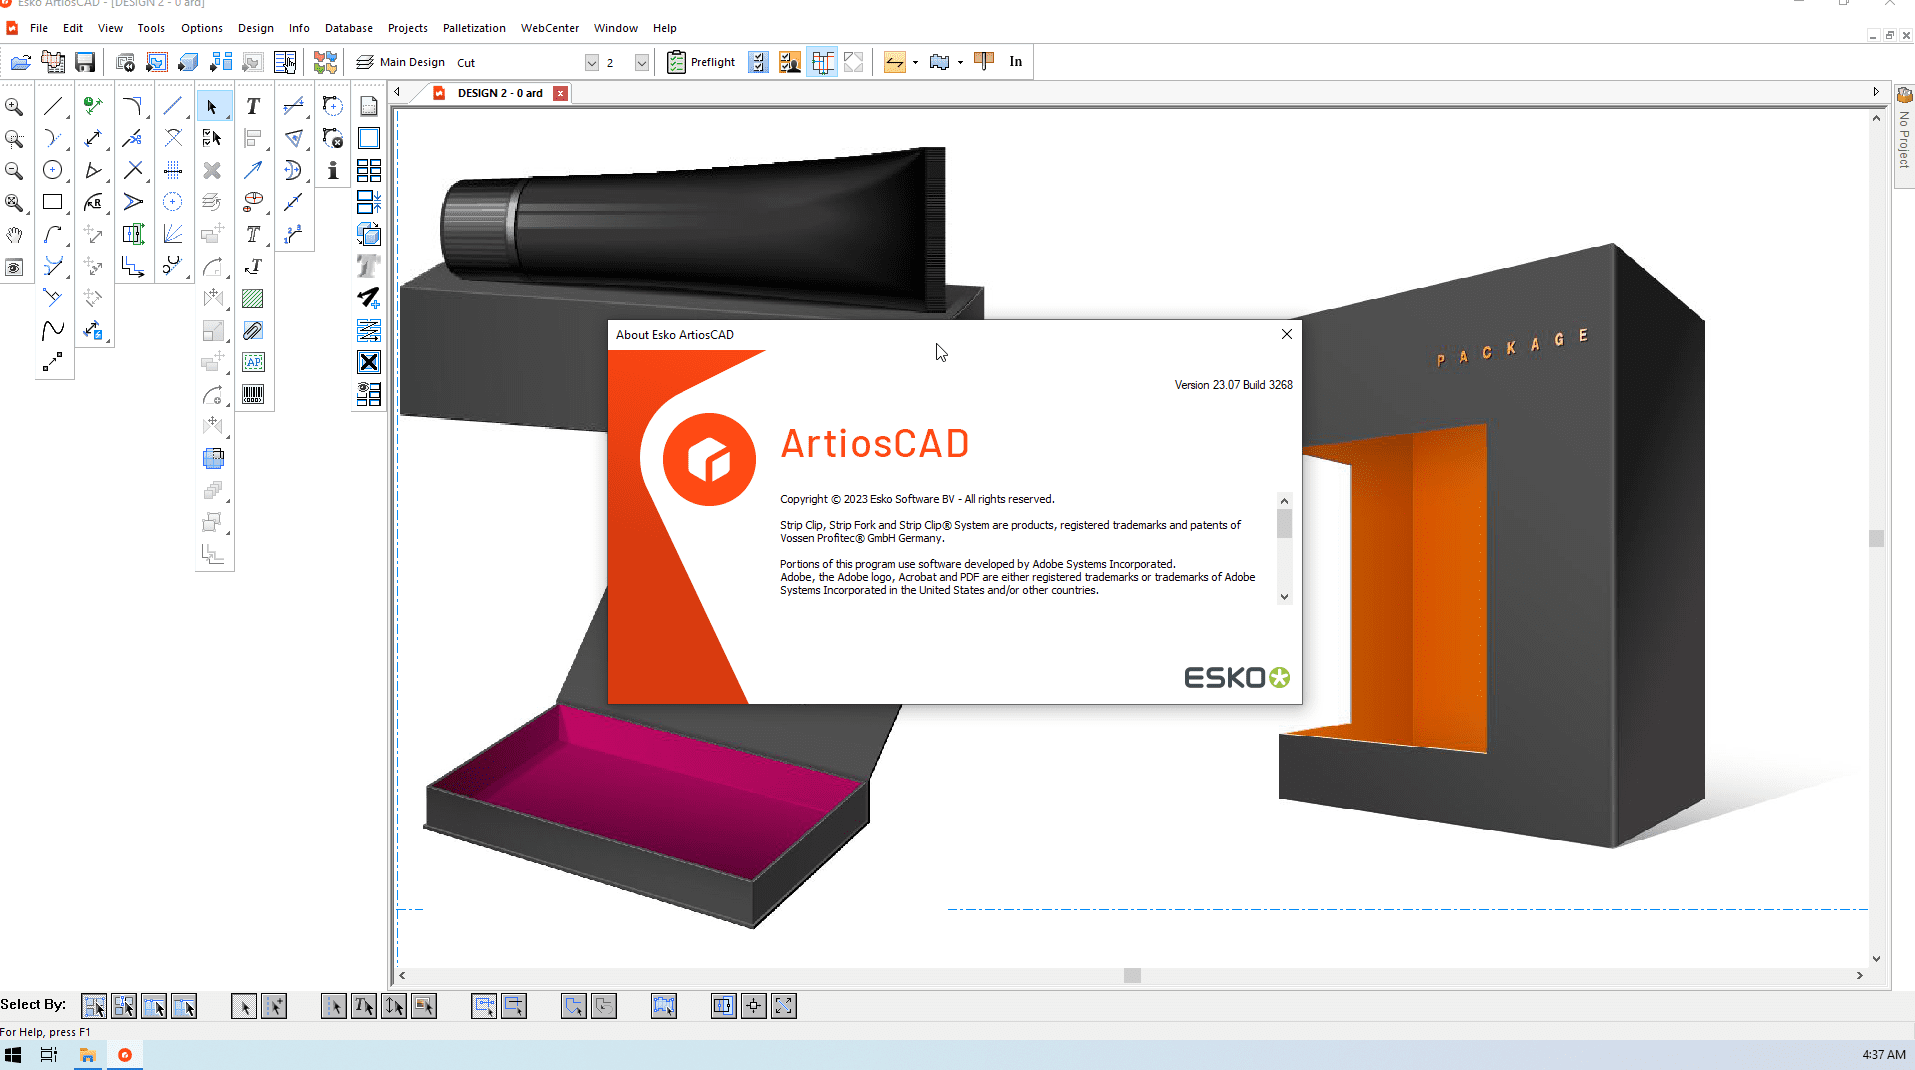This screenshot has height=1070, width=1915.
Task: Open File Explorer from the taskbar
Action: click(88, 1055)
